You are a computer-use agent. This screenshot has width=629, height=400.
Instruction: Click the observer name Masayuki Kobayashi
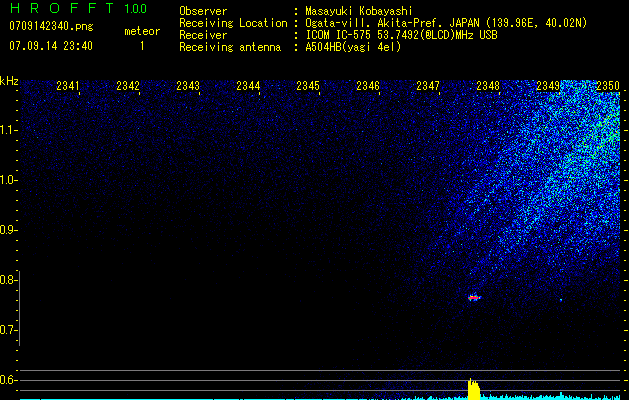pos(359,11)
